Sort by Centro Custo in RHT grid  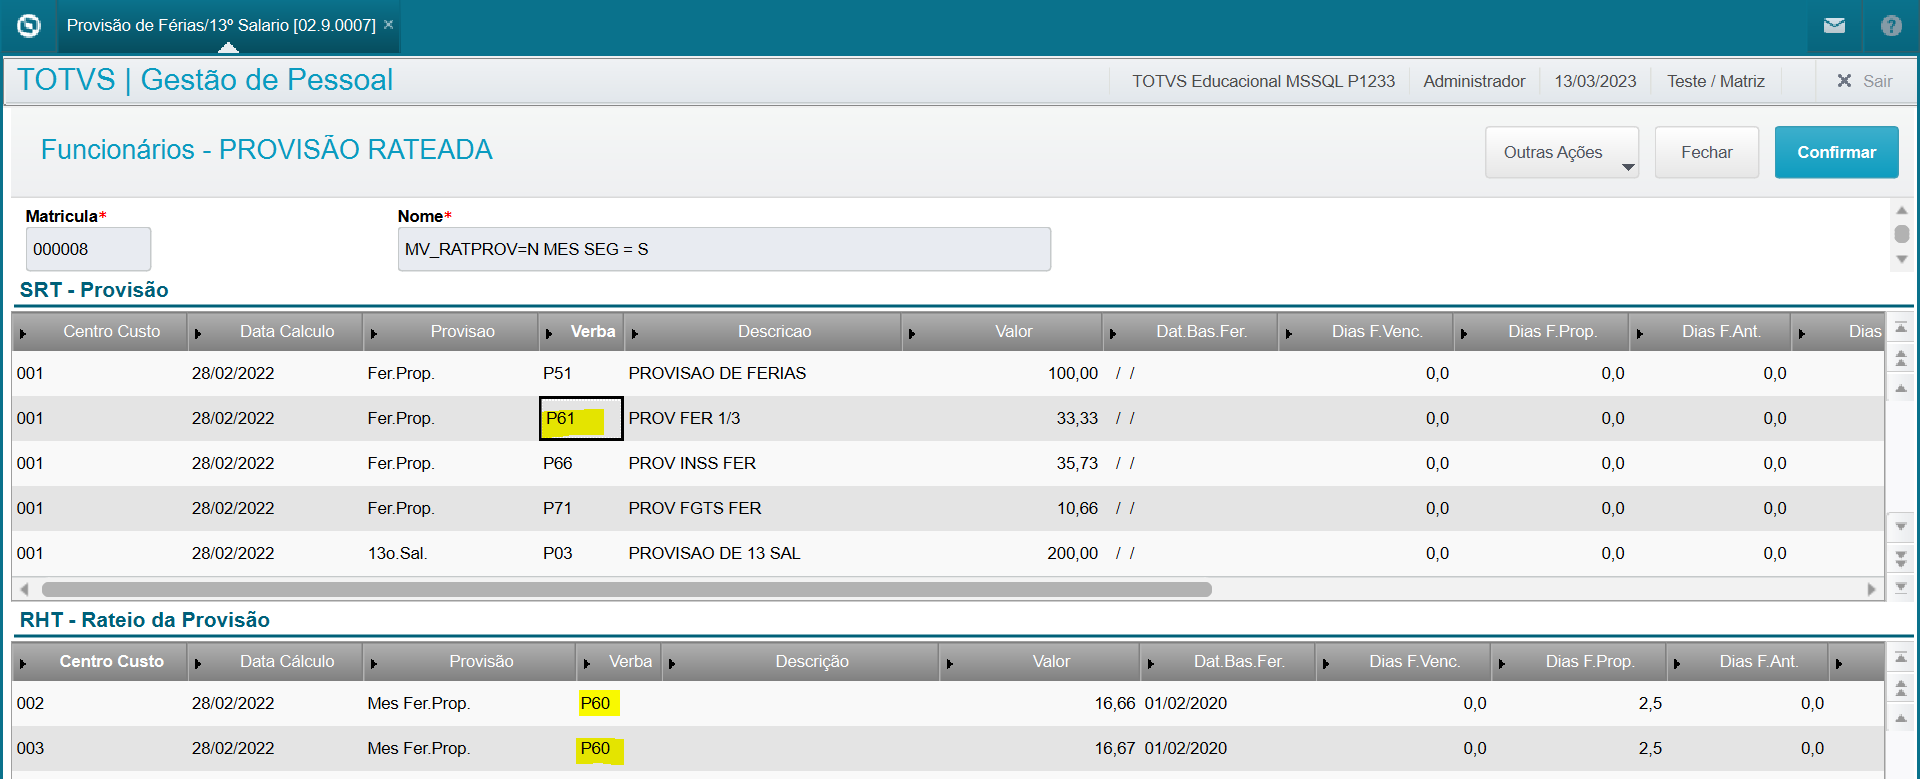point(111,662)
